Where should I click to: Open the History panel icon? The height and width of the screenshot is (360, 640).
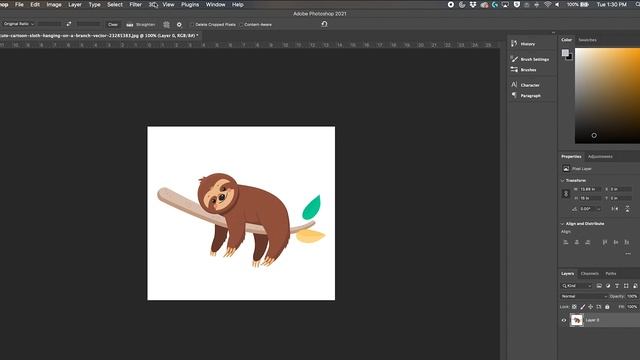(514, 43)
